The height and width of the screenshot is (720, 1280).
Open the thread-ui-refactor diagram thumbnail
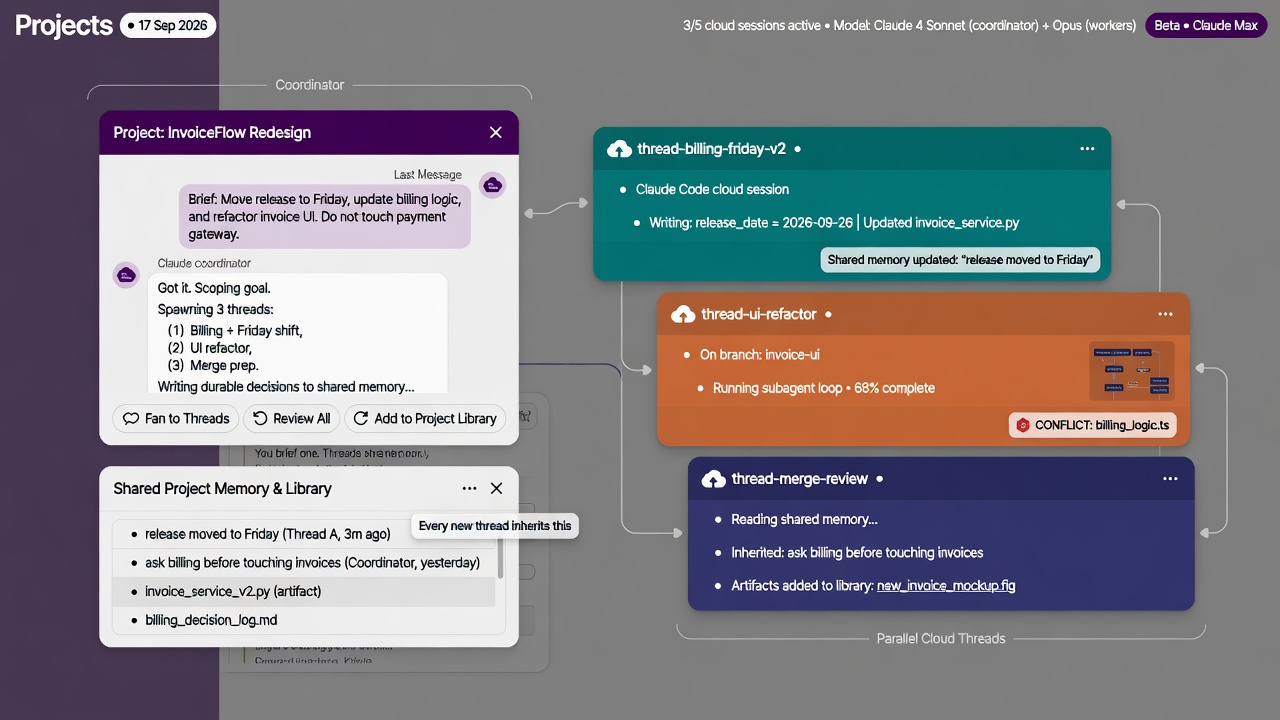pyautogui.click(x=1131, y=371)
